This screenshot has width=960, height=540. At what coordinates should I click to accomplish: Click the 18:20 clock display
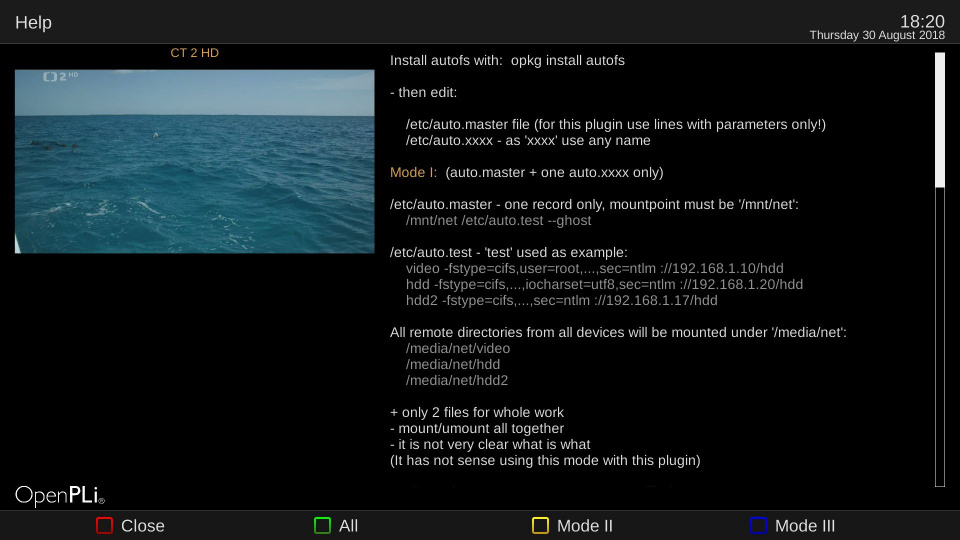click(921, 20)
